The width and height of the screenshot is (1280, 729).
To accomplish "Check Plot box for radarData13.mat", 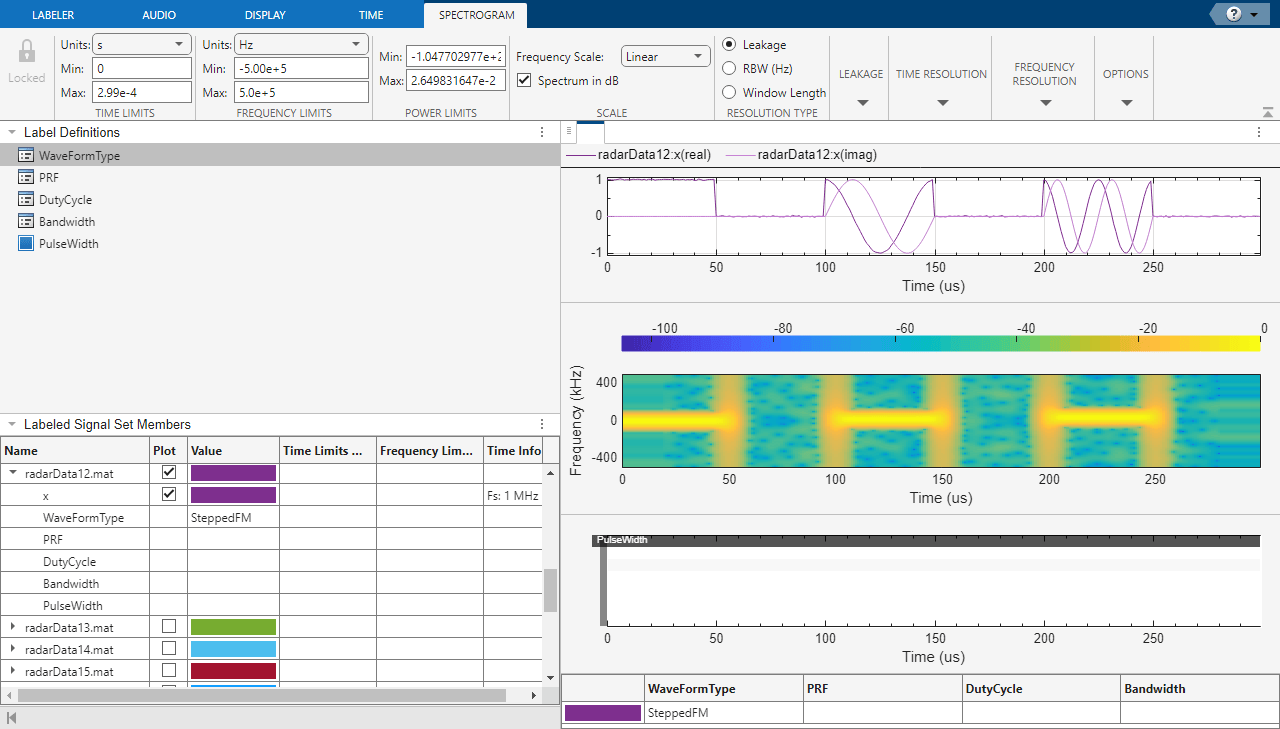I will tap(169, 626).
